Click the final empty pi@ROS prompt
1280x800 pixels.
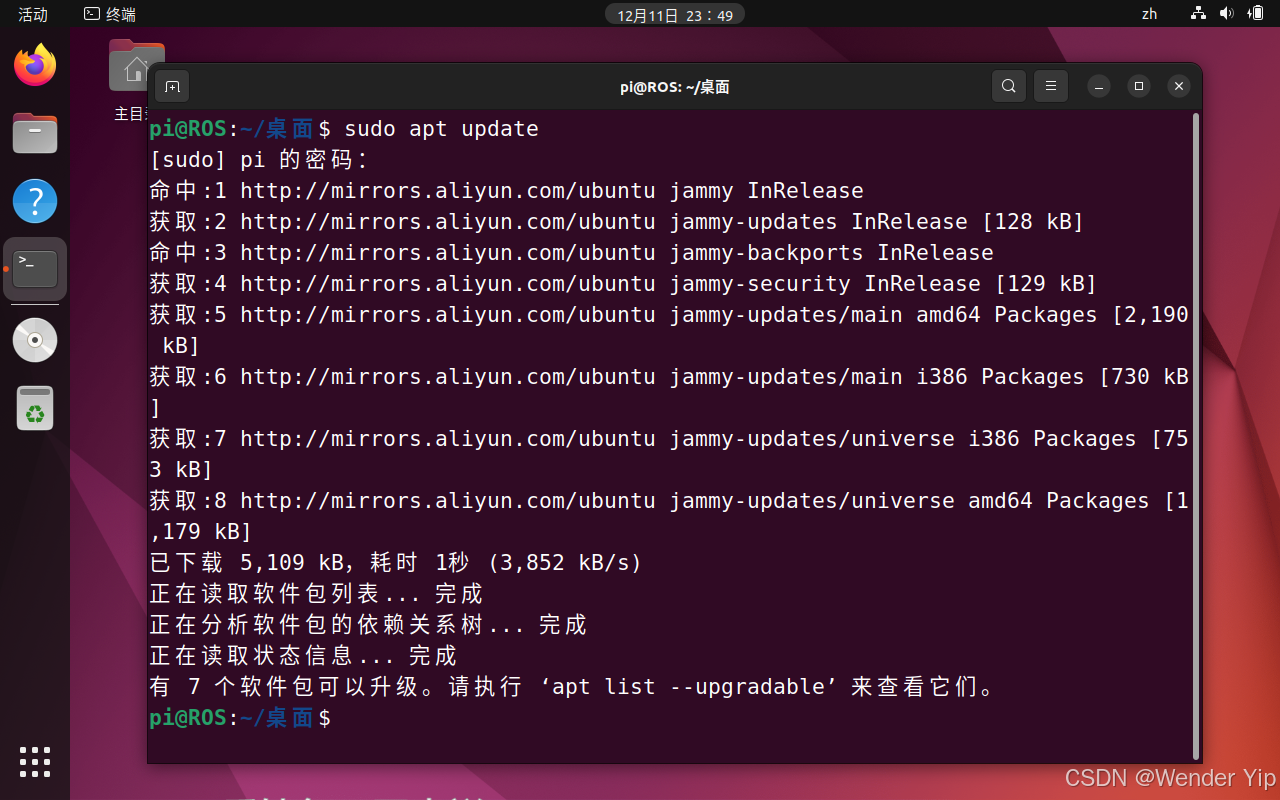pyautogui.click(x=240, y=718)
